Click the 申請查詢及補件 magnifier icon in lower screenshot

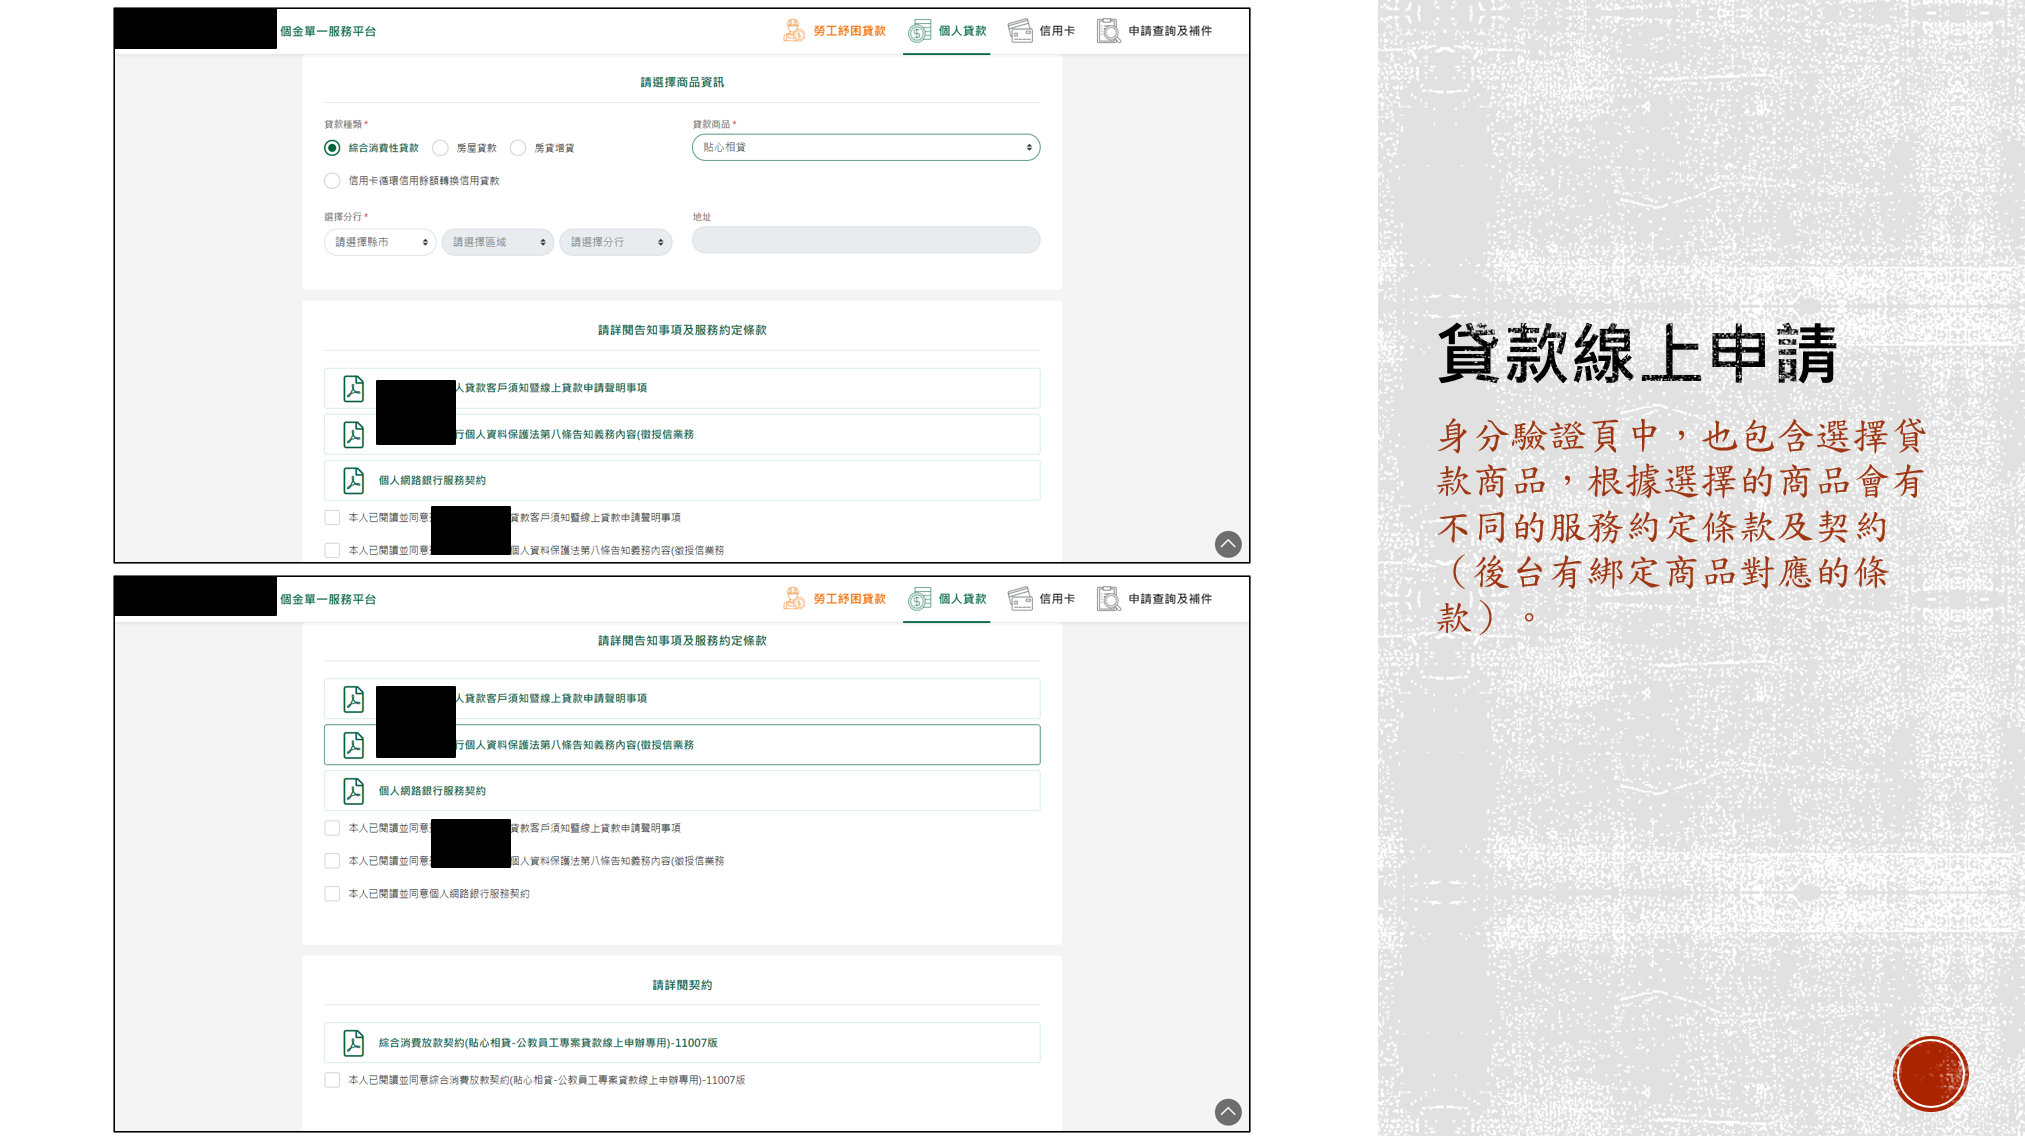click(1108, 599)
